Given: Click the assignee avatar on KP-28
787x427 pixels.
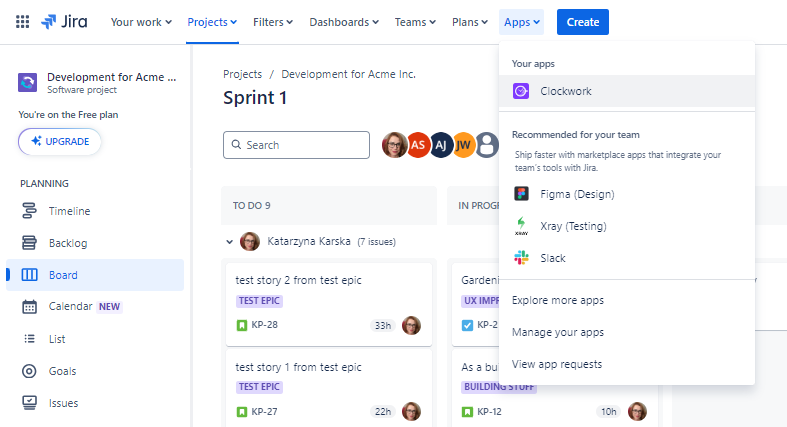Looking at the screenshot, I should tap(412, 326).
